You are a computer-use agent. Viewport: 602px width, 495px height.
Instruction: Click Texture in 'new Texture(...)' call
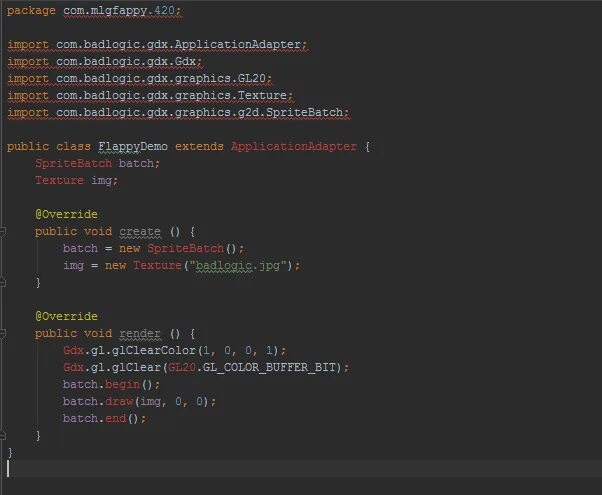tap(157, 265)
